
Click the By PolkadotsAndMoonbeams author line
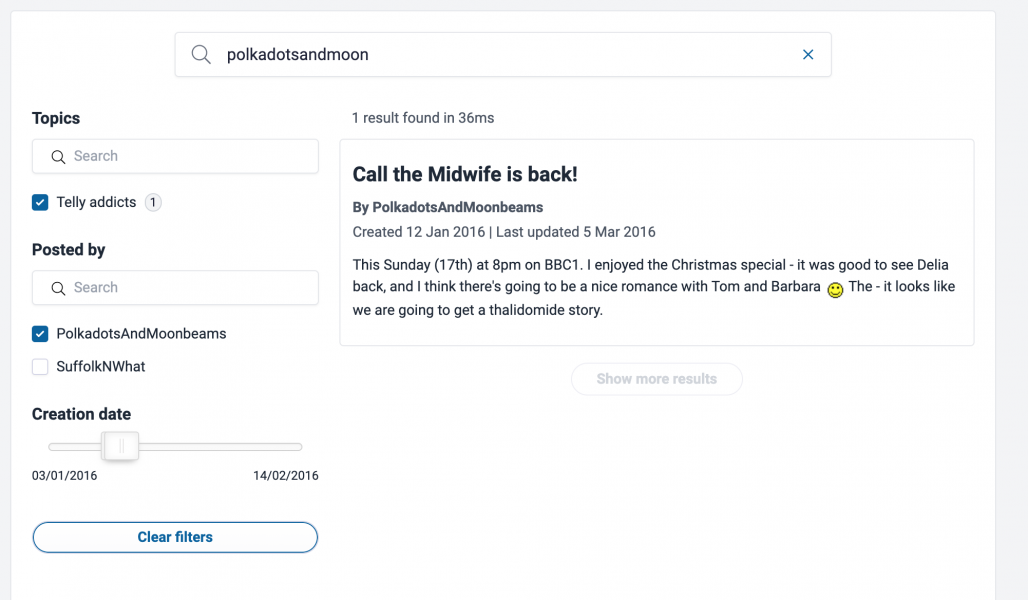[x=448, y=207]
